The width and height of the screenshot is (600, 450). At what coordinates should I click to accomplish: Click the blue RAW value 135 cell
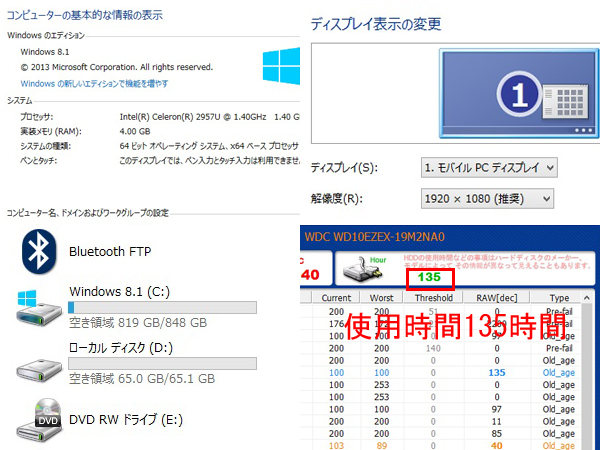[497, 372]
